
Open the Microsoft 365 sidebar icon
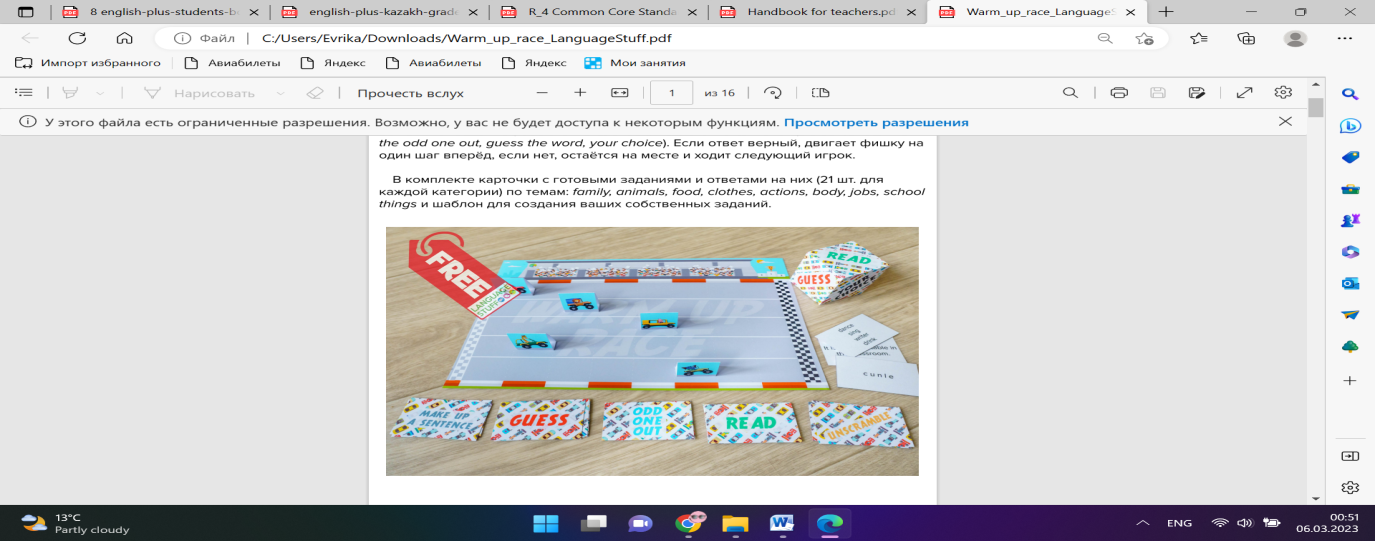click(1349, 251)
